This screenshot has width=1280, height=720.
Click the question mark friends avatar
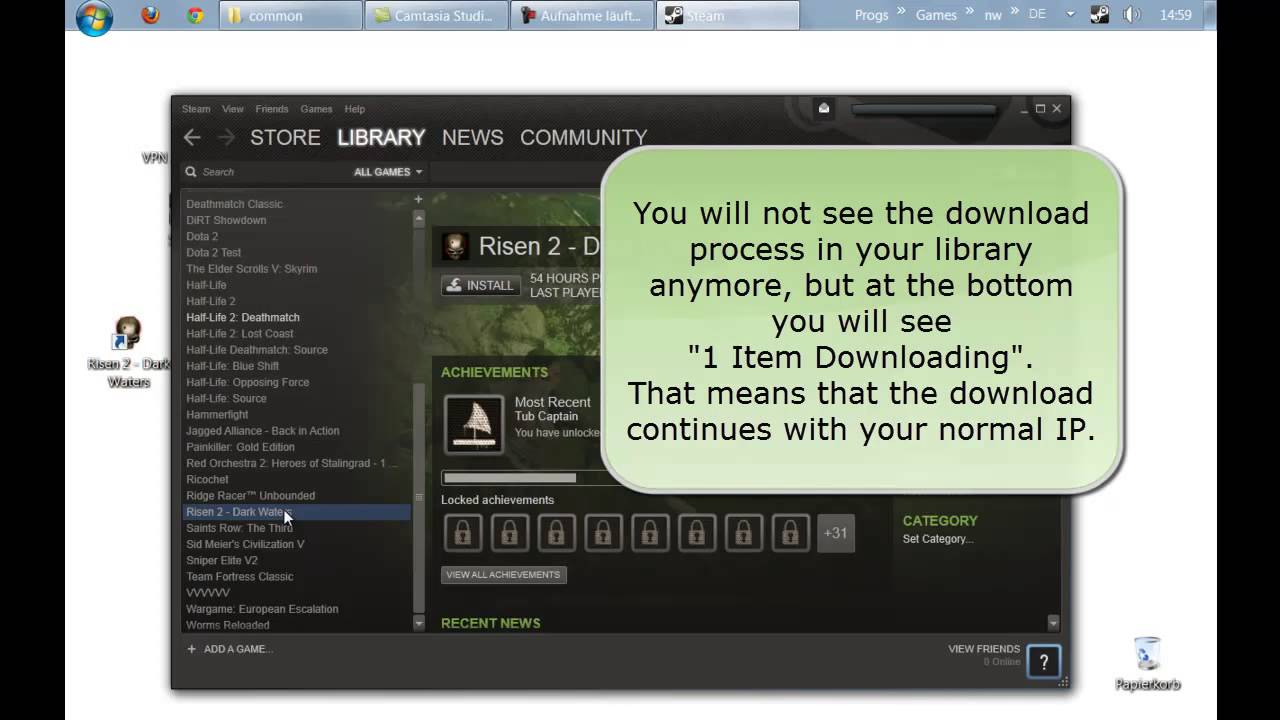pyautogui.click(x=1044, y=661)
